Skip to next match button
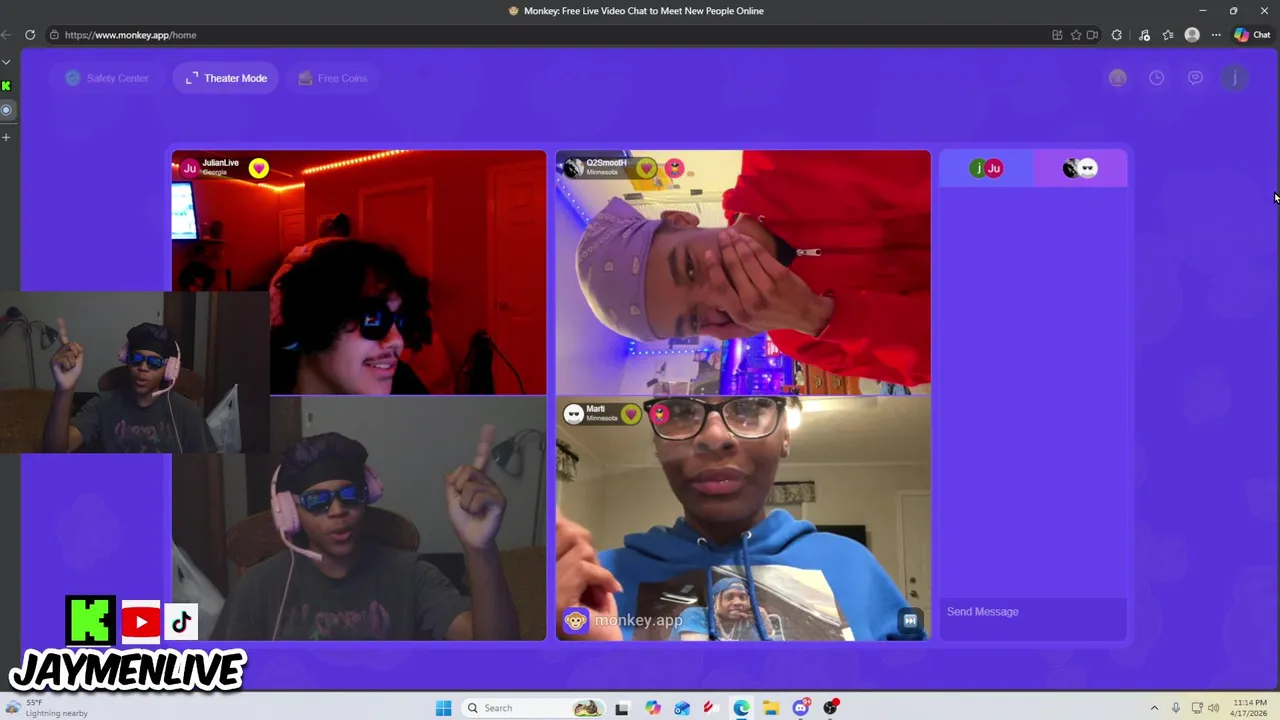The image size is (1280, 720). (x=910, y=621)
